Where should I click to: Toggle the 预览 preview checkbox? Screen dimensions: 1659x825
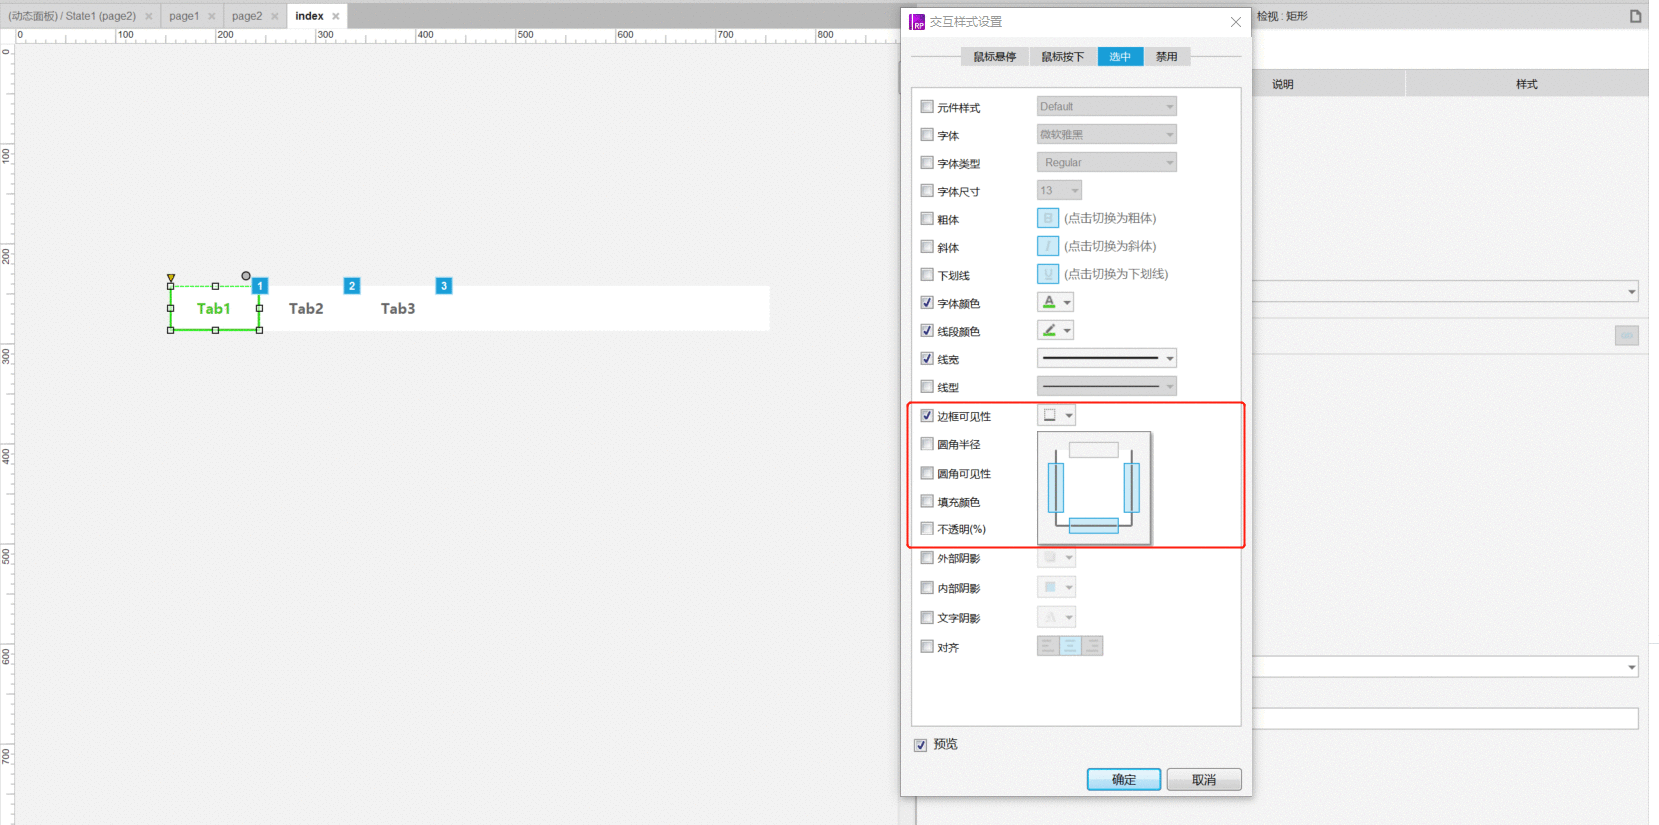click(920, 745)
